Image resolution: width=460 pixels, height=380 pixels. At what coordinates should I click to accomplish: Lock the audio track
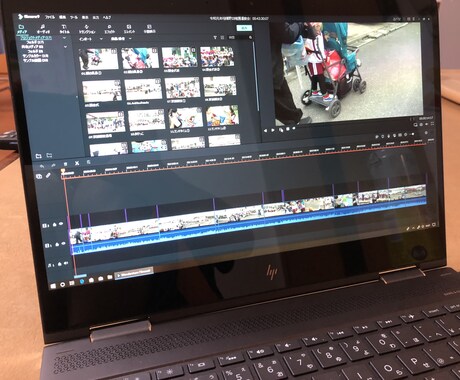point(59,264)
